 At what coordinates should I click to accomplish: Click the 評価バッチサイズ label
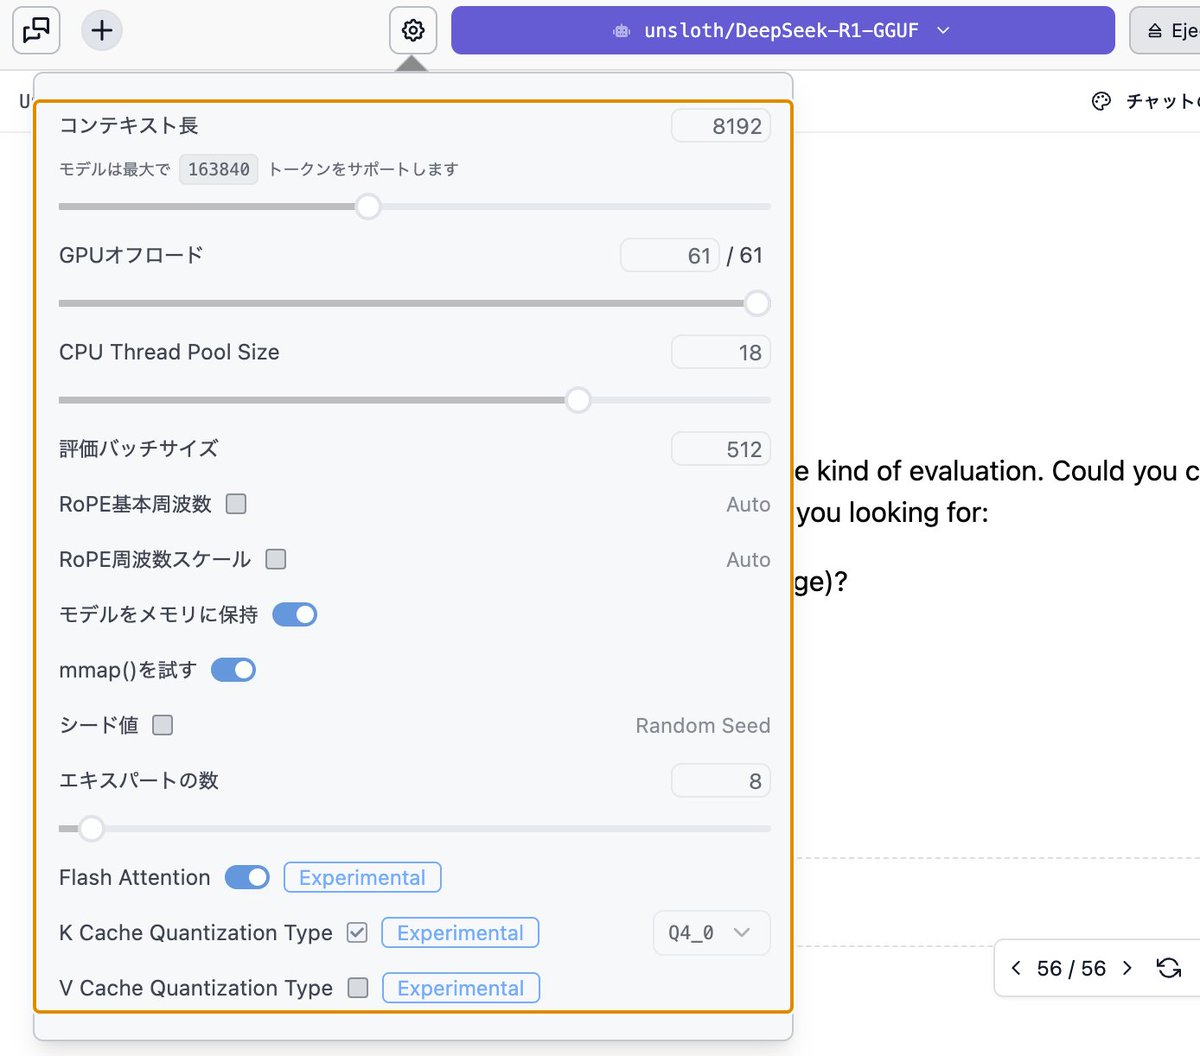(138, 449)
